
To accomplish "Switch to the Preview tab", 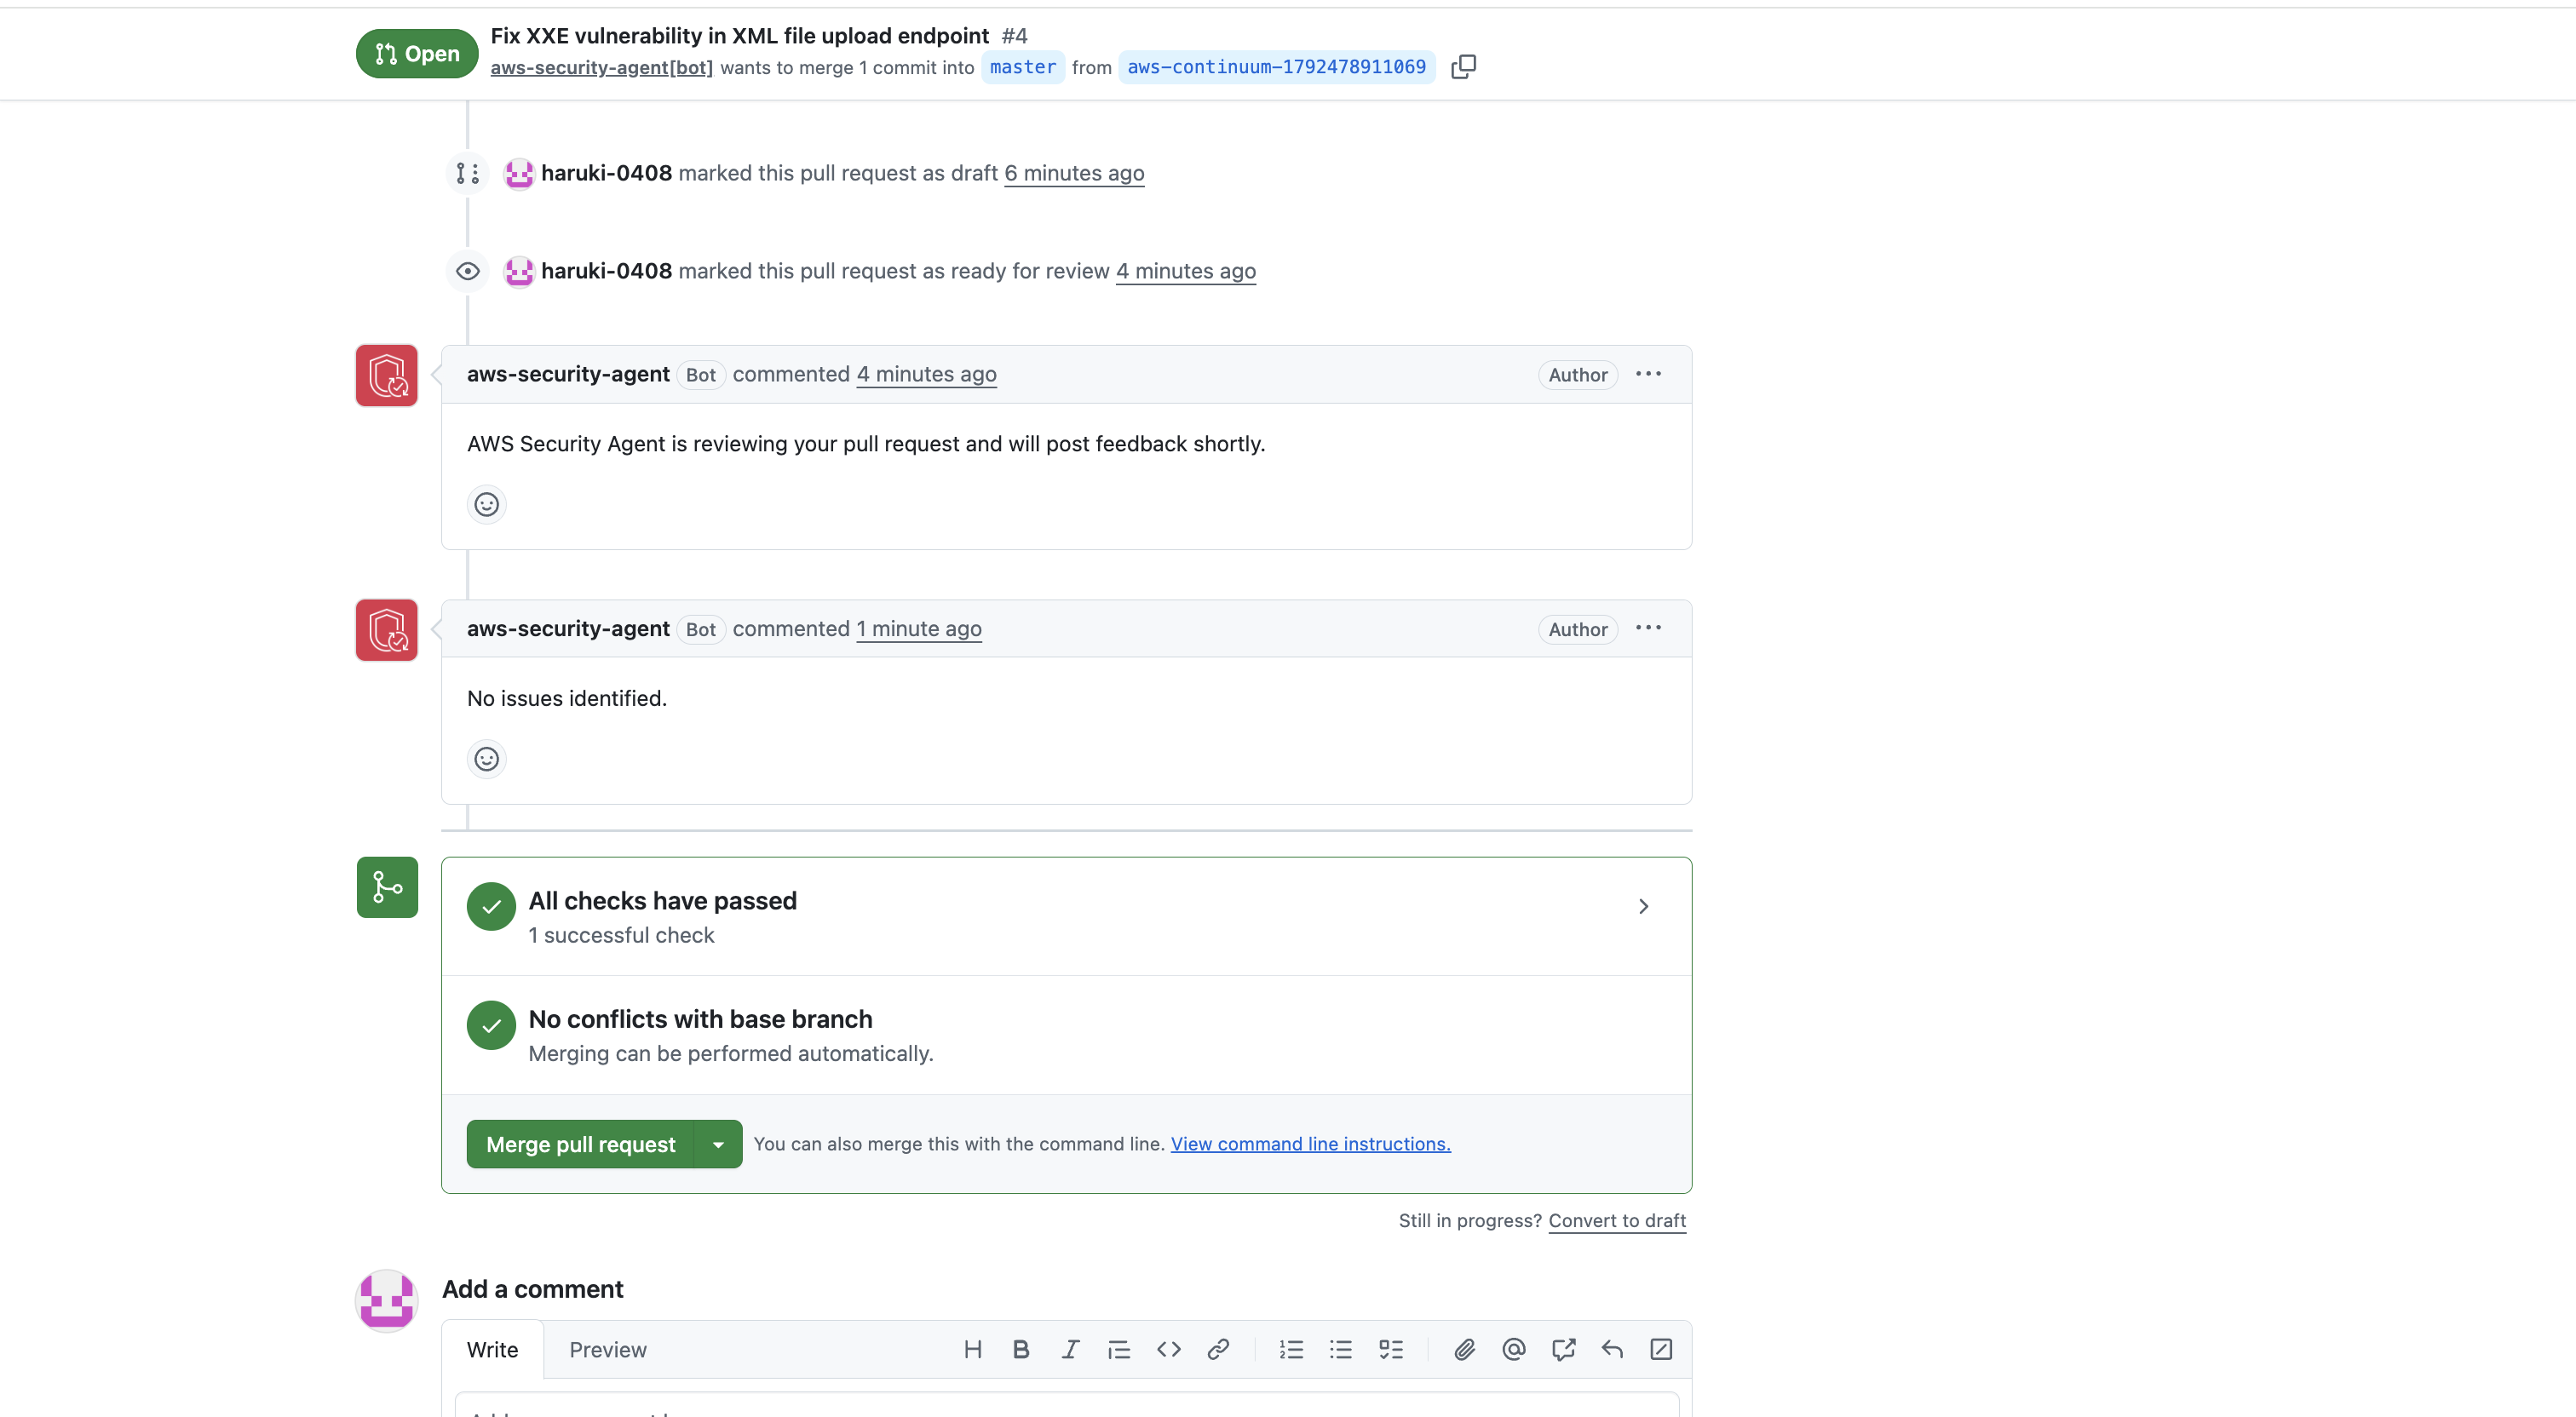I will [607, 1350].
